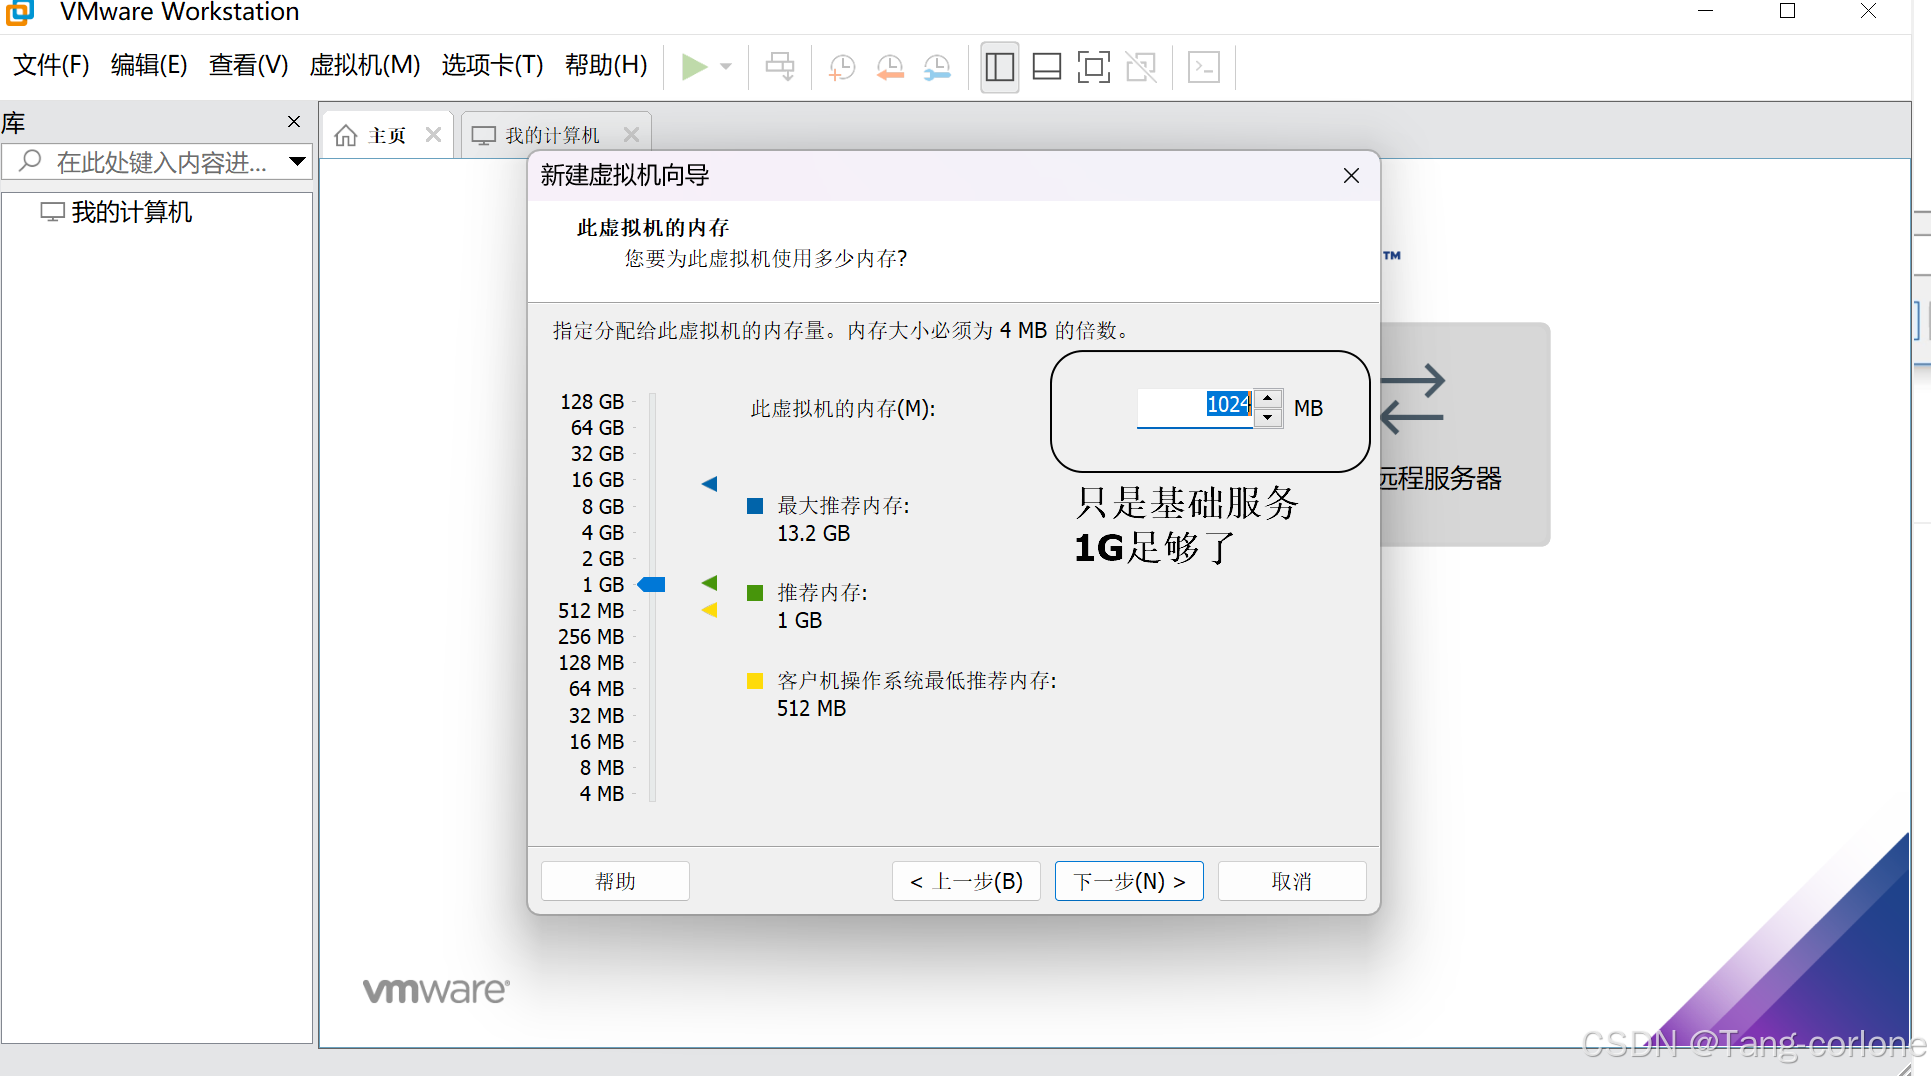Click the 取消 cancel button
Viewport: 1931px width, 1076px height.
(x=1292, y=881)
